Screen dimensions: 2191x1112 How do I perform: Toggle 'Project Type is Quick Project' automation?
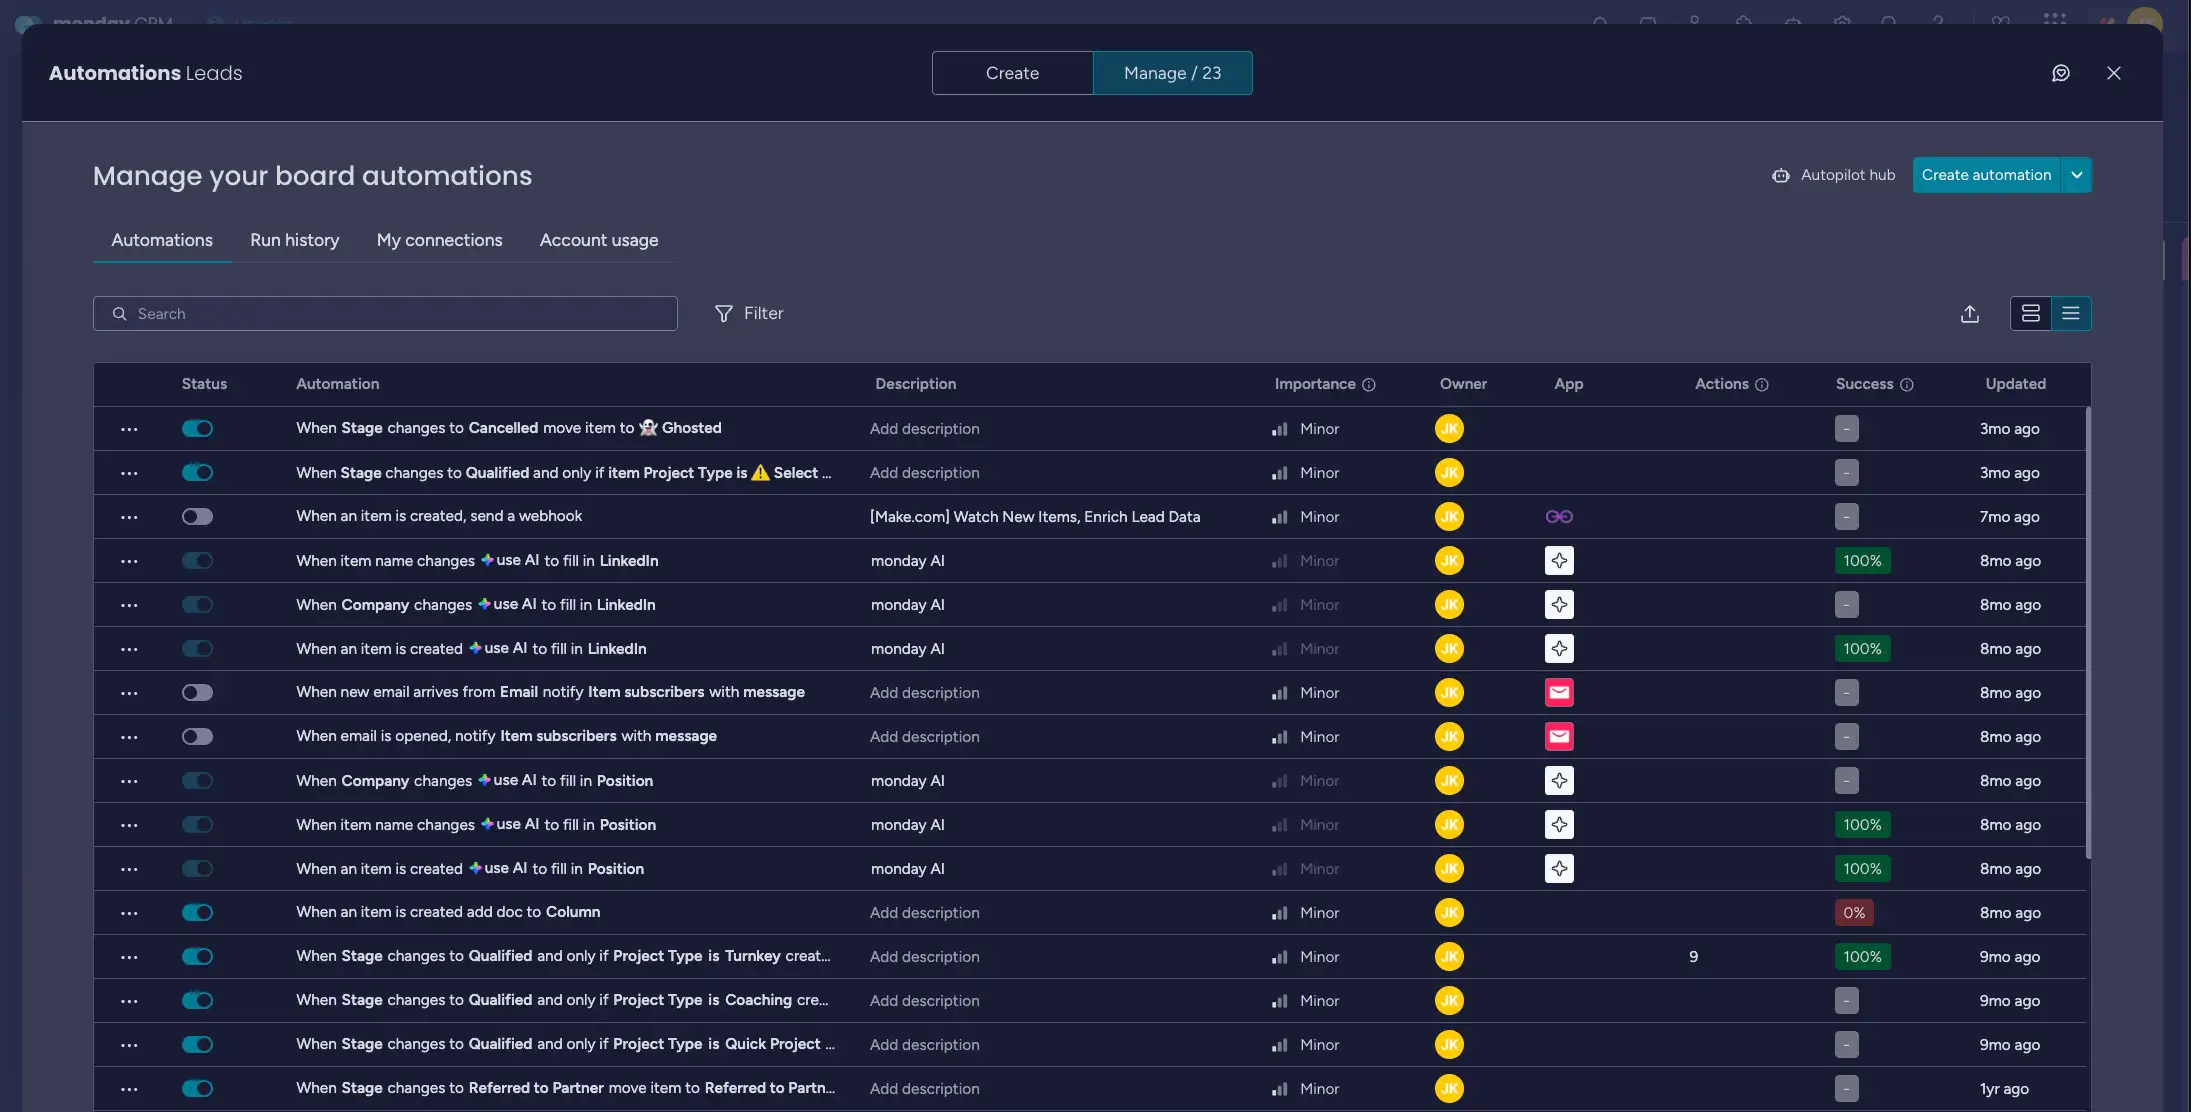(197, 1045)
